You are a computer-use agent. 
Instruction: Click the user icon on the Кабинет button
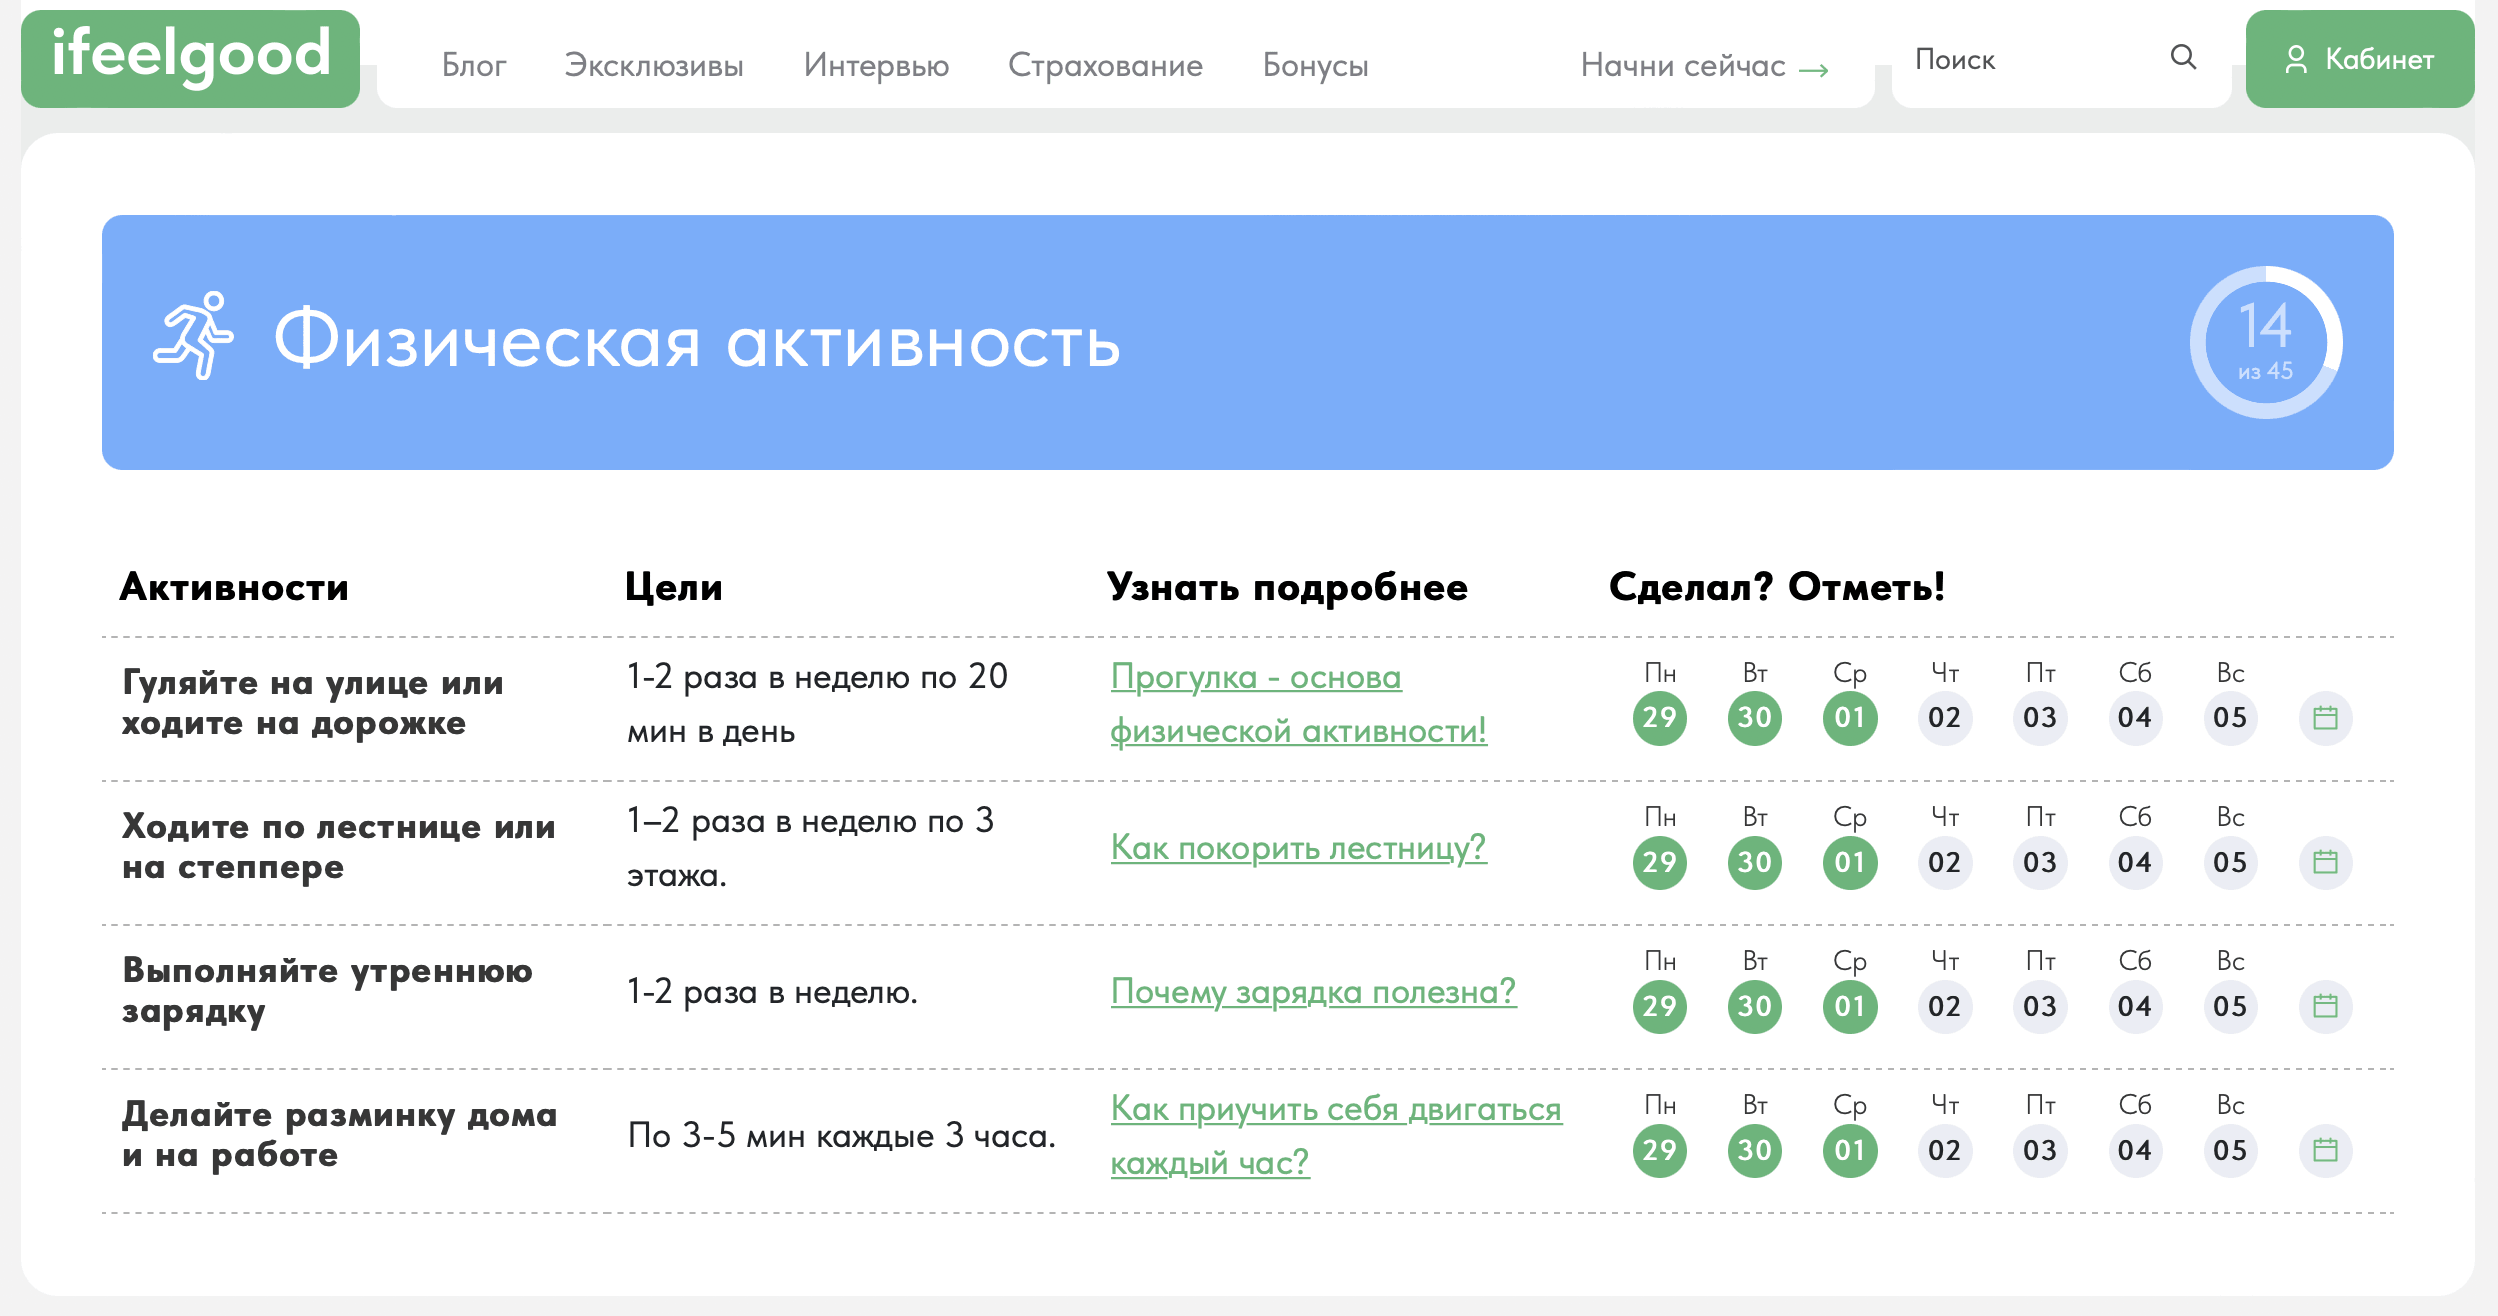click(x=2297, y=60)
